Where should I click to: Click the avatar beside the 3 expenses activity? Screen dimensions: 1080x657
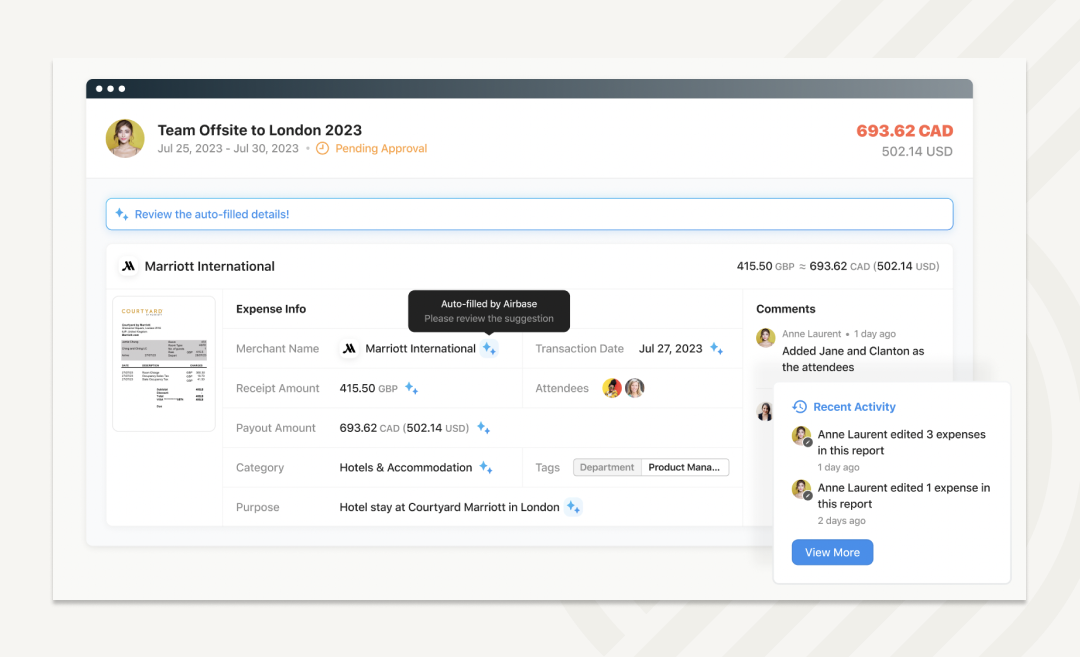point(801,436)
